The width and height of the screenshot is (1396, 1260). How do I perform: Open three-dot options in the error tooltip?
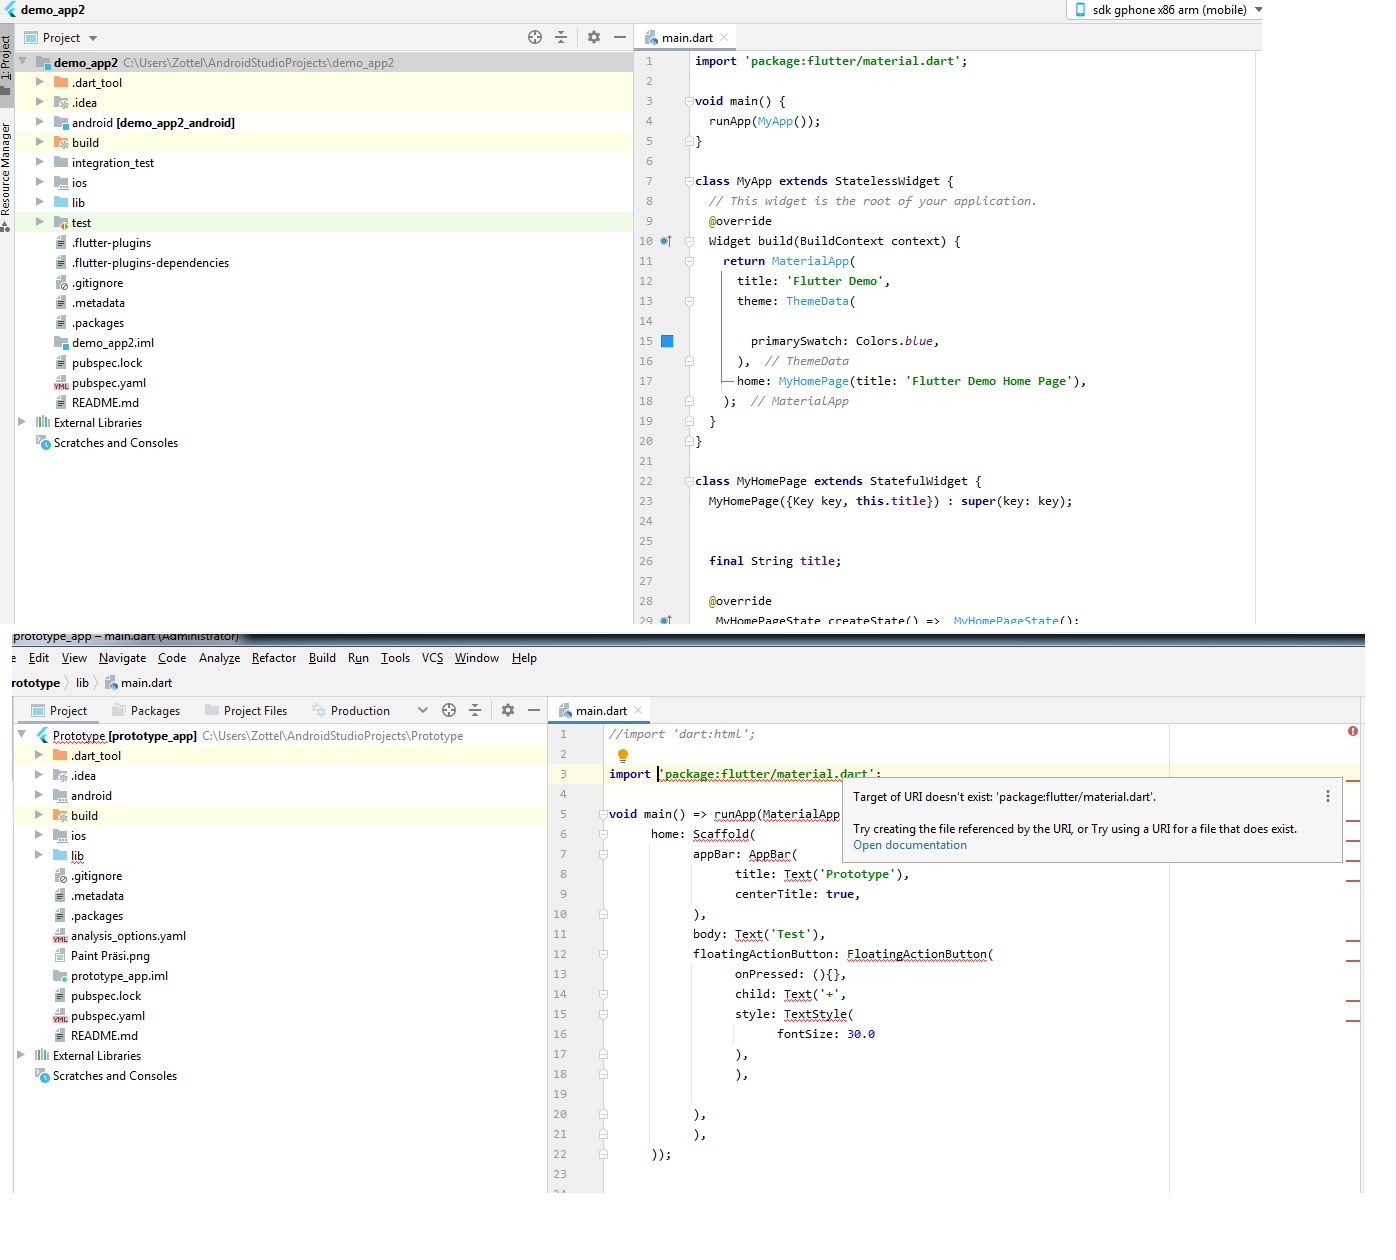click(x=1327, y=796)
